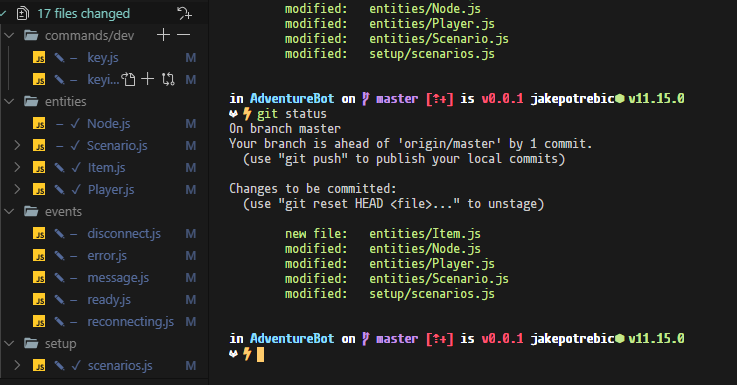The width and height of the screenshot is (737, 385).
Task: Expand the Scenario.js row chevron
Action: 17,146
